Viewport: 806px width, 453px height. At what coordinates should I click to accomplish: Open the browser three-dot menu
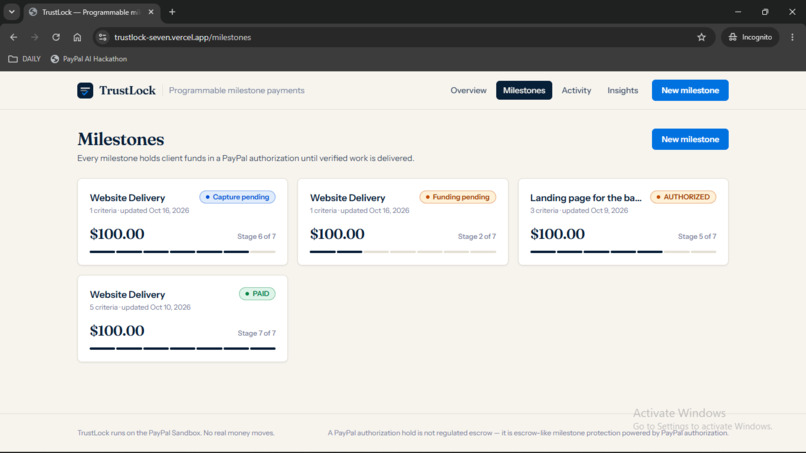(792, 37)
